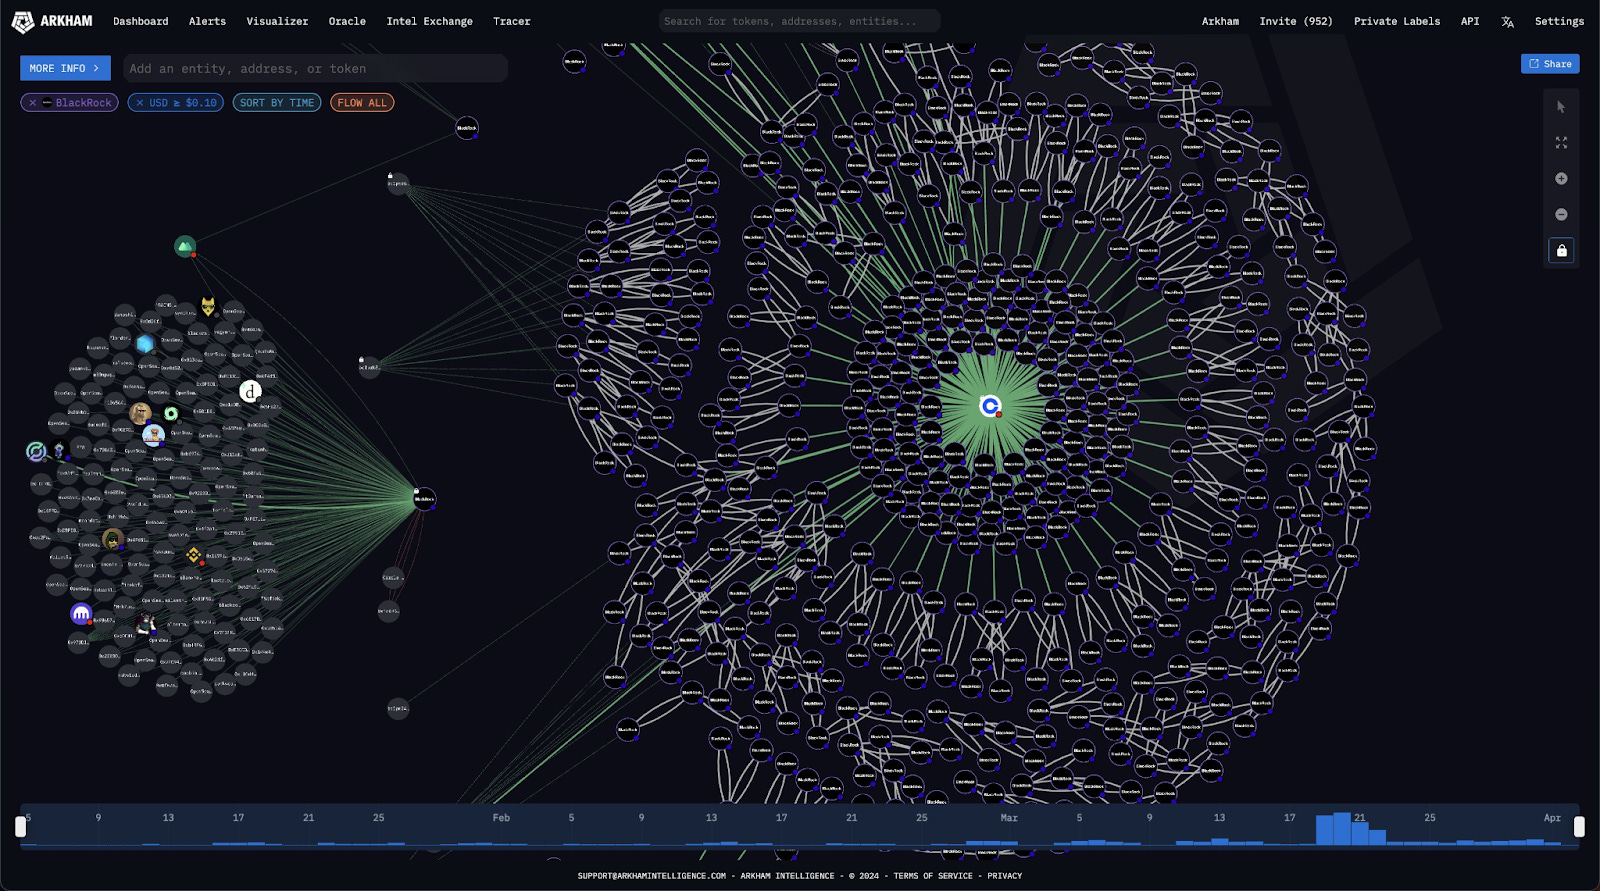Image resolution: width=1600 pixels, height=891 pixels.
Task: Go to Intel Exchange
Action: click(x=430, y=21)
